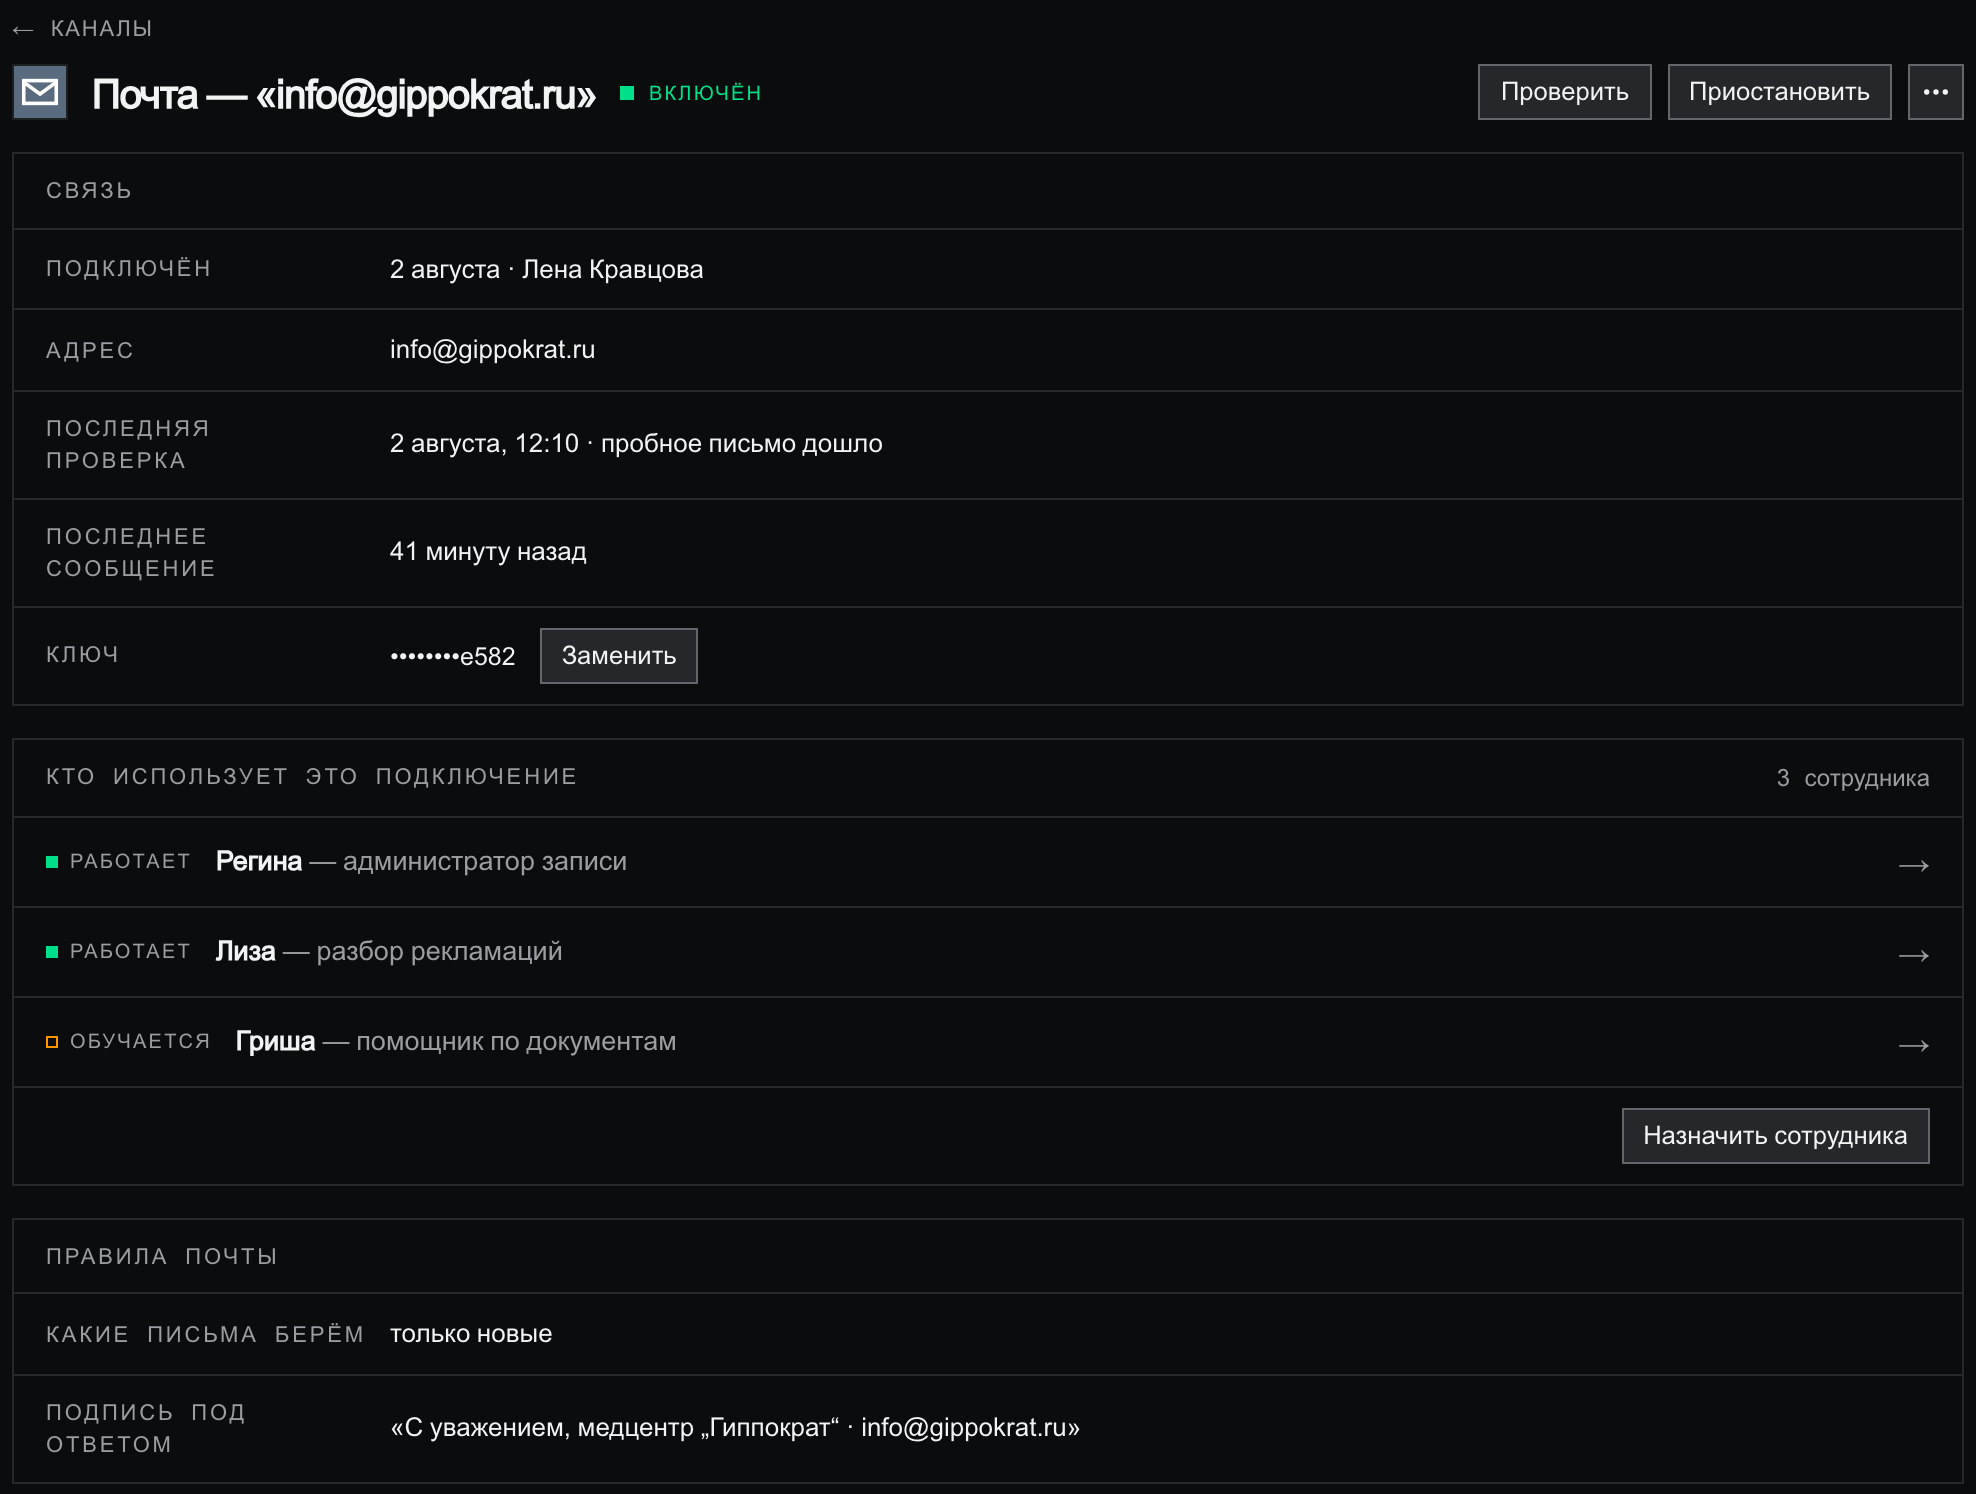Click the '3 сотрудника' count
This screenshot has height=1494, width=1976.
coord(1852,778)
